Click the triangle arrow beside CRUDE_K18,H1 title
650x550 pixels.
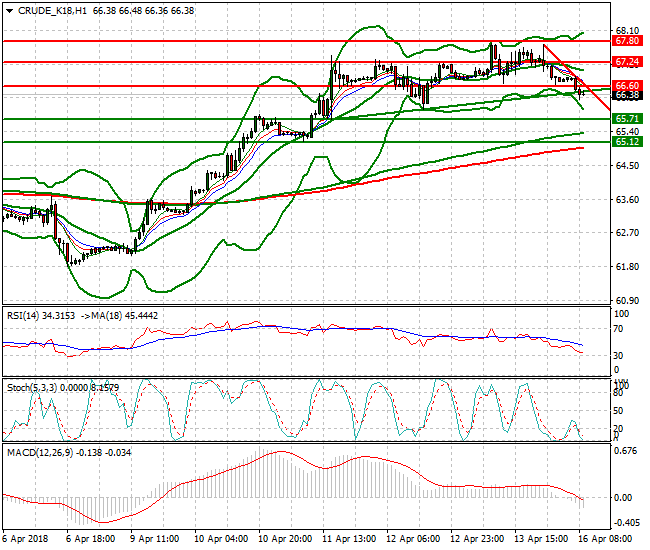click(x=10, y=11)
